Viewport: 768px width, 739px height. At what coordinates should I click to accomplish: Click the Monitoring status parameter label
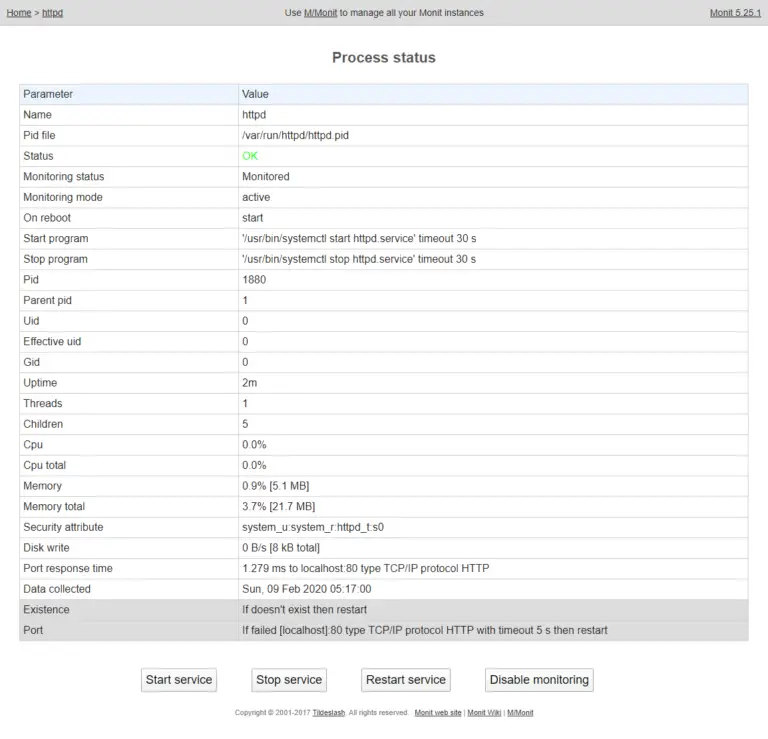click(64, 176)
